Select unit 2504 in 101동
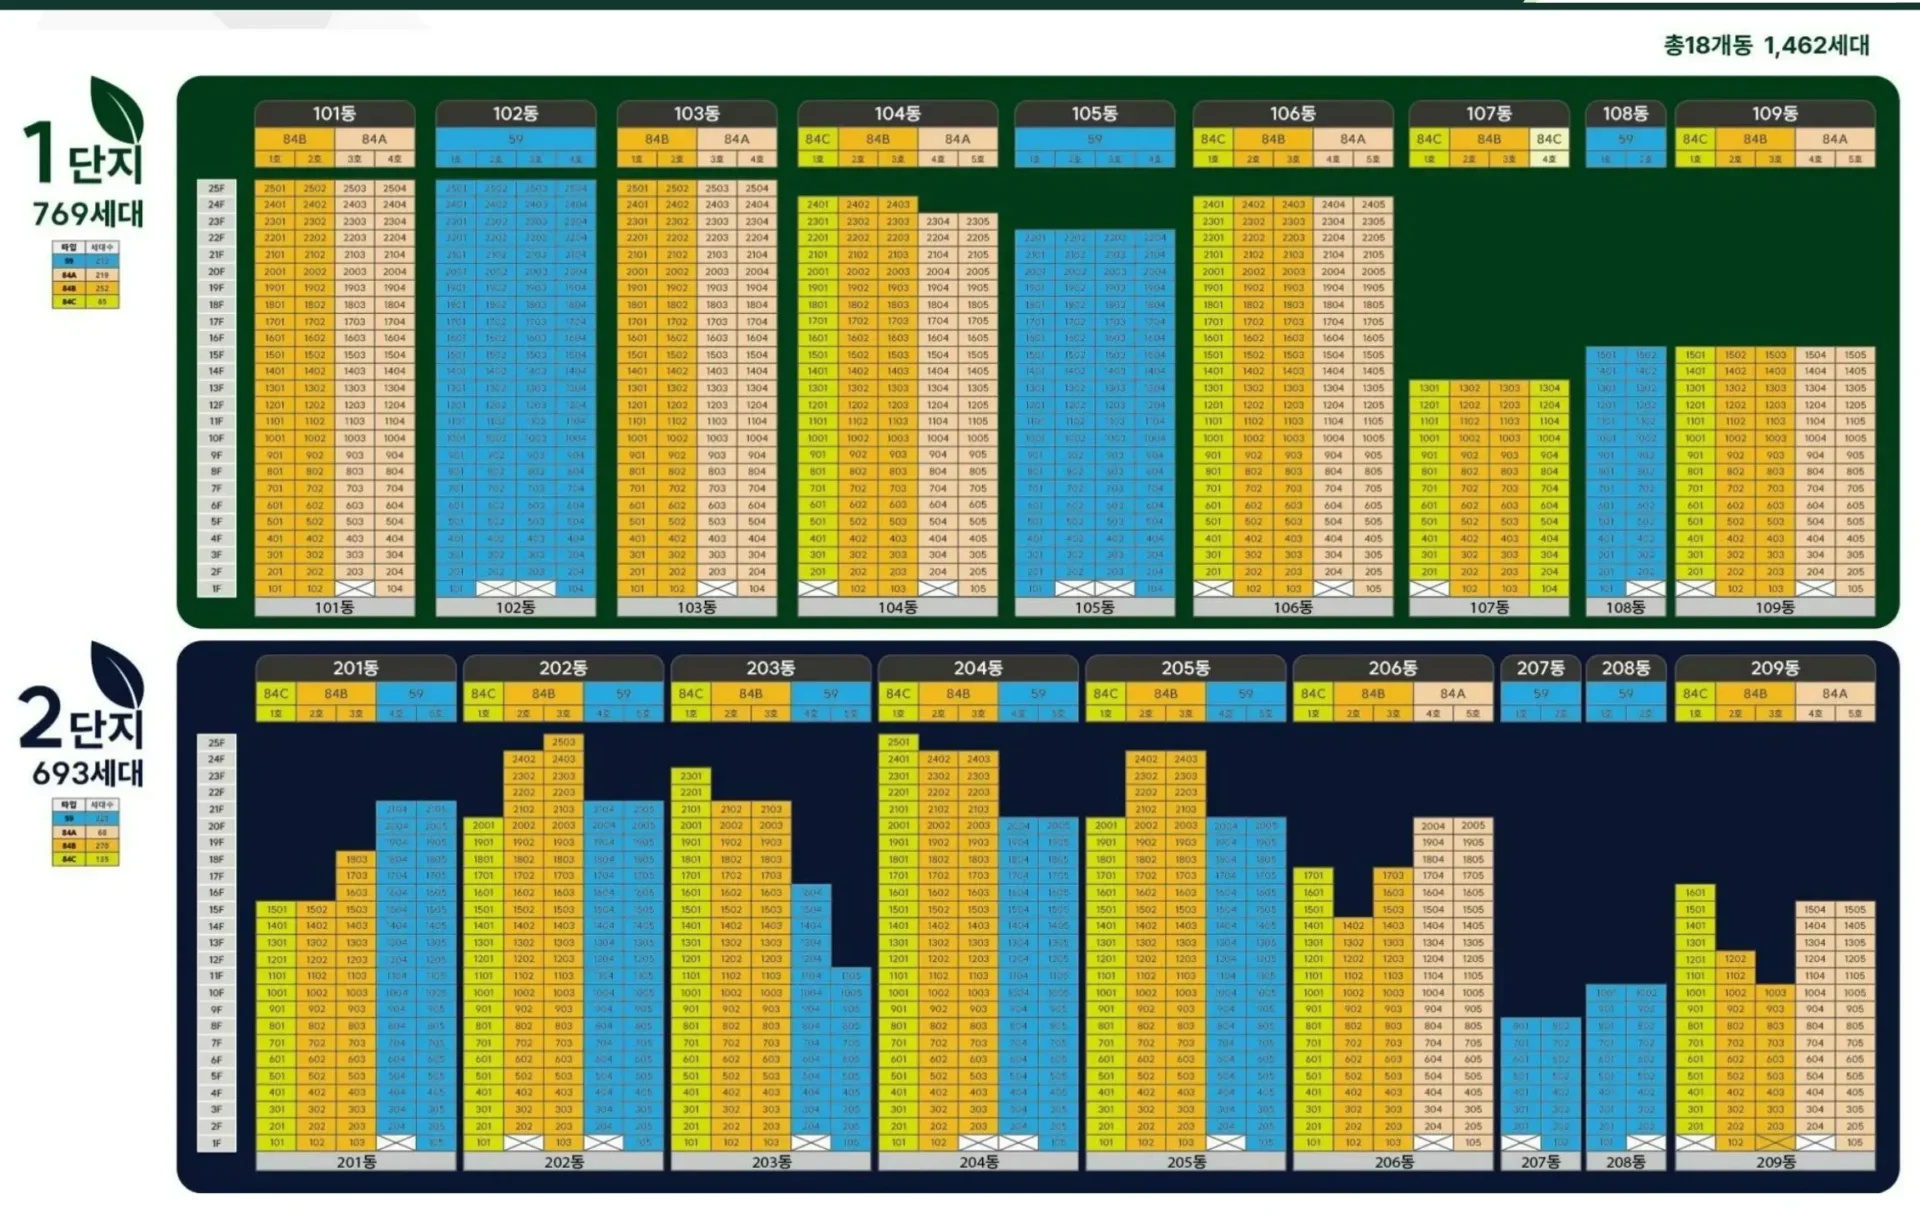 (395, 188)
